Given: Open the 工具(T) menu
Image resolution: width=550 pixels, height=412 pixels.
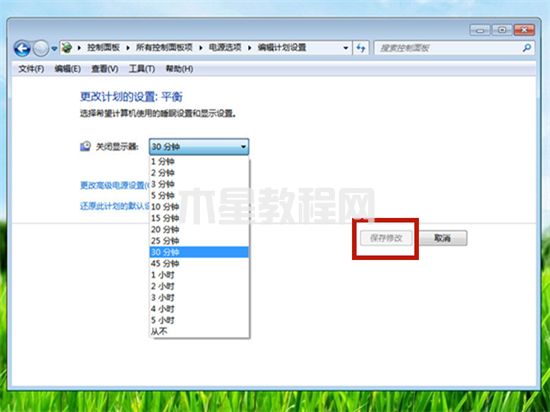Looking at the screenshot, I should [x=142, y=69].
